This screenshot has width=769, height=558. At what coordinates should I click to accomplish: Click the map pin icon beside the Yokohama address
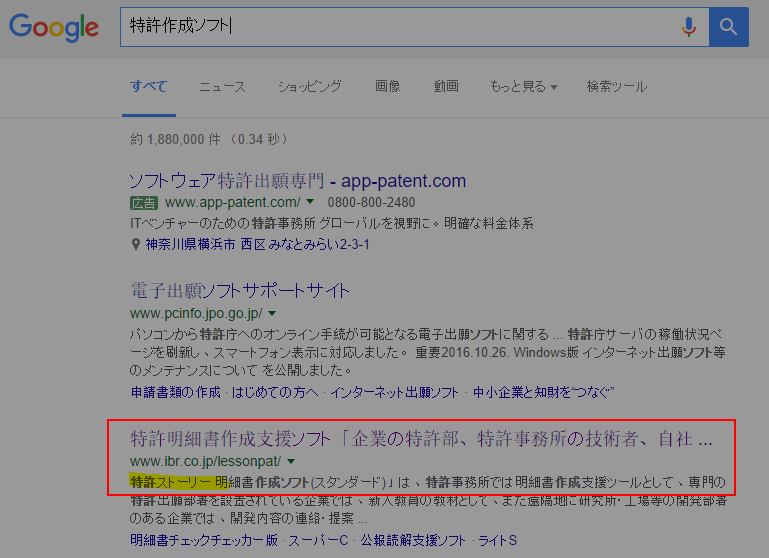click(136, 244)
